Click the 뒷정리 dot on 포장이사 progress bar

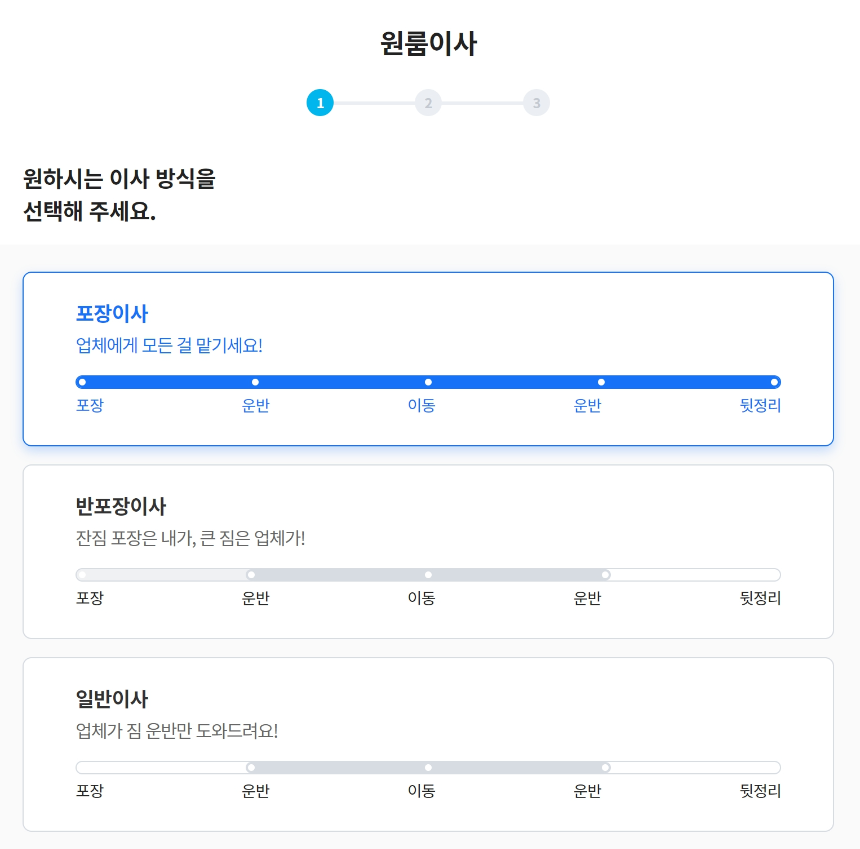coord(774,381)
